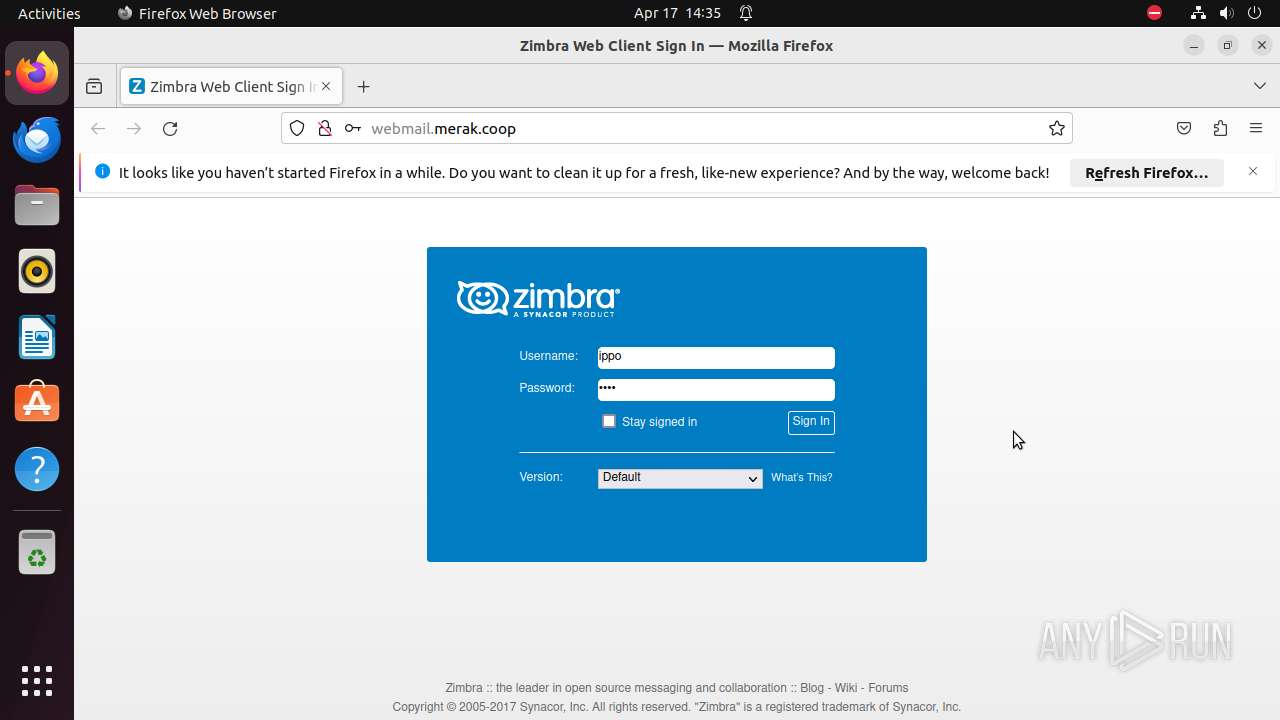Open the Help icon in dock
Screen dimensions: 1280x720
[x=37, y=469]
